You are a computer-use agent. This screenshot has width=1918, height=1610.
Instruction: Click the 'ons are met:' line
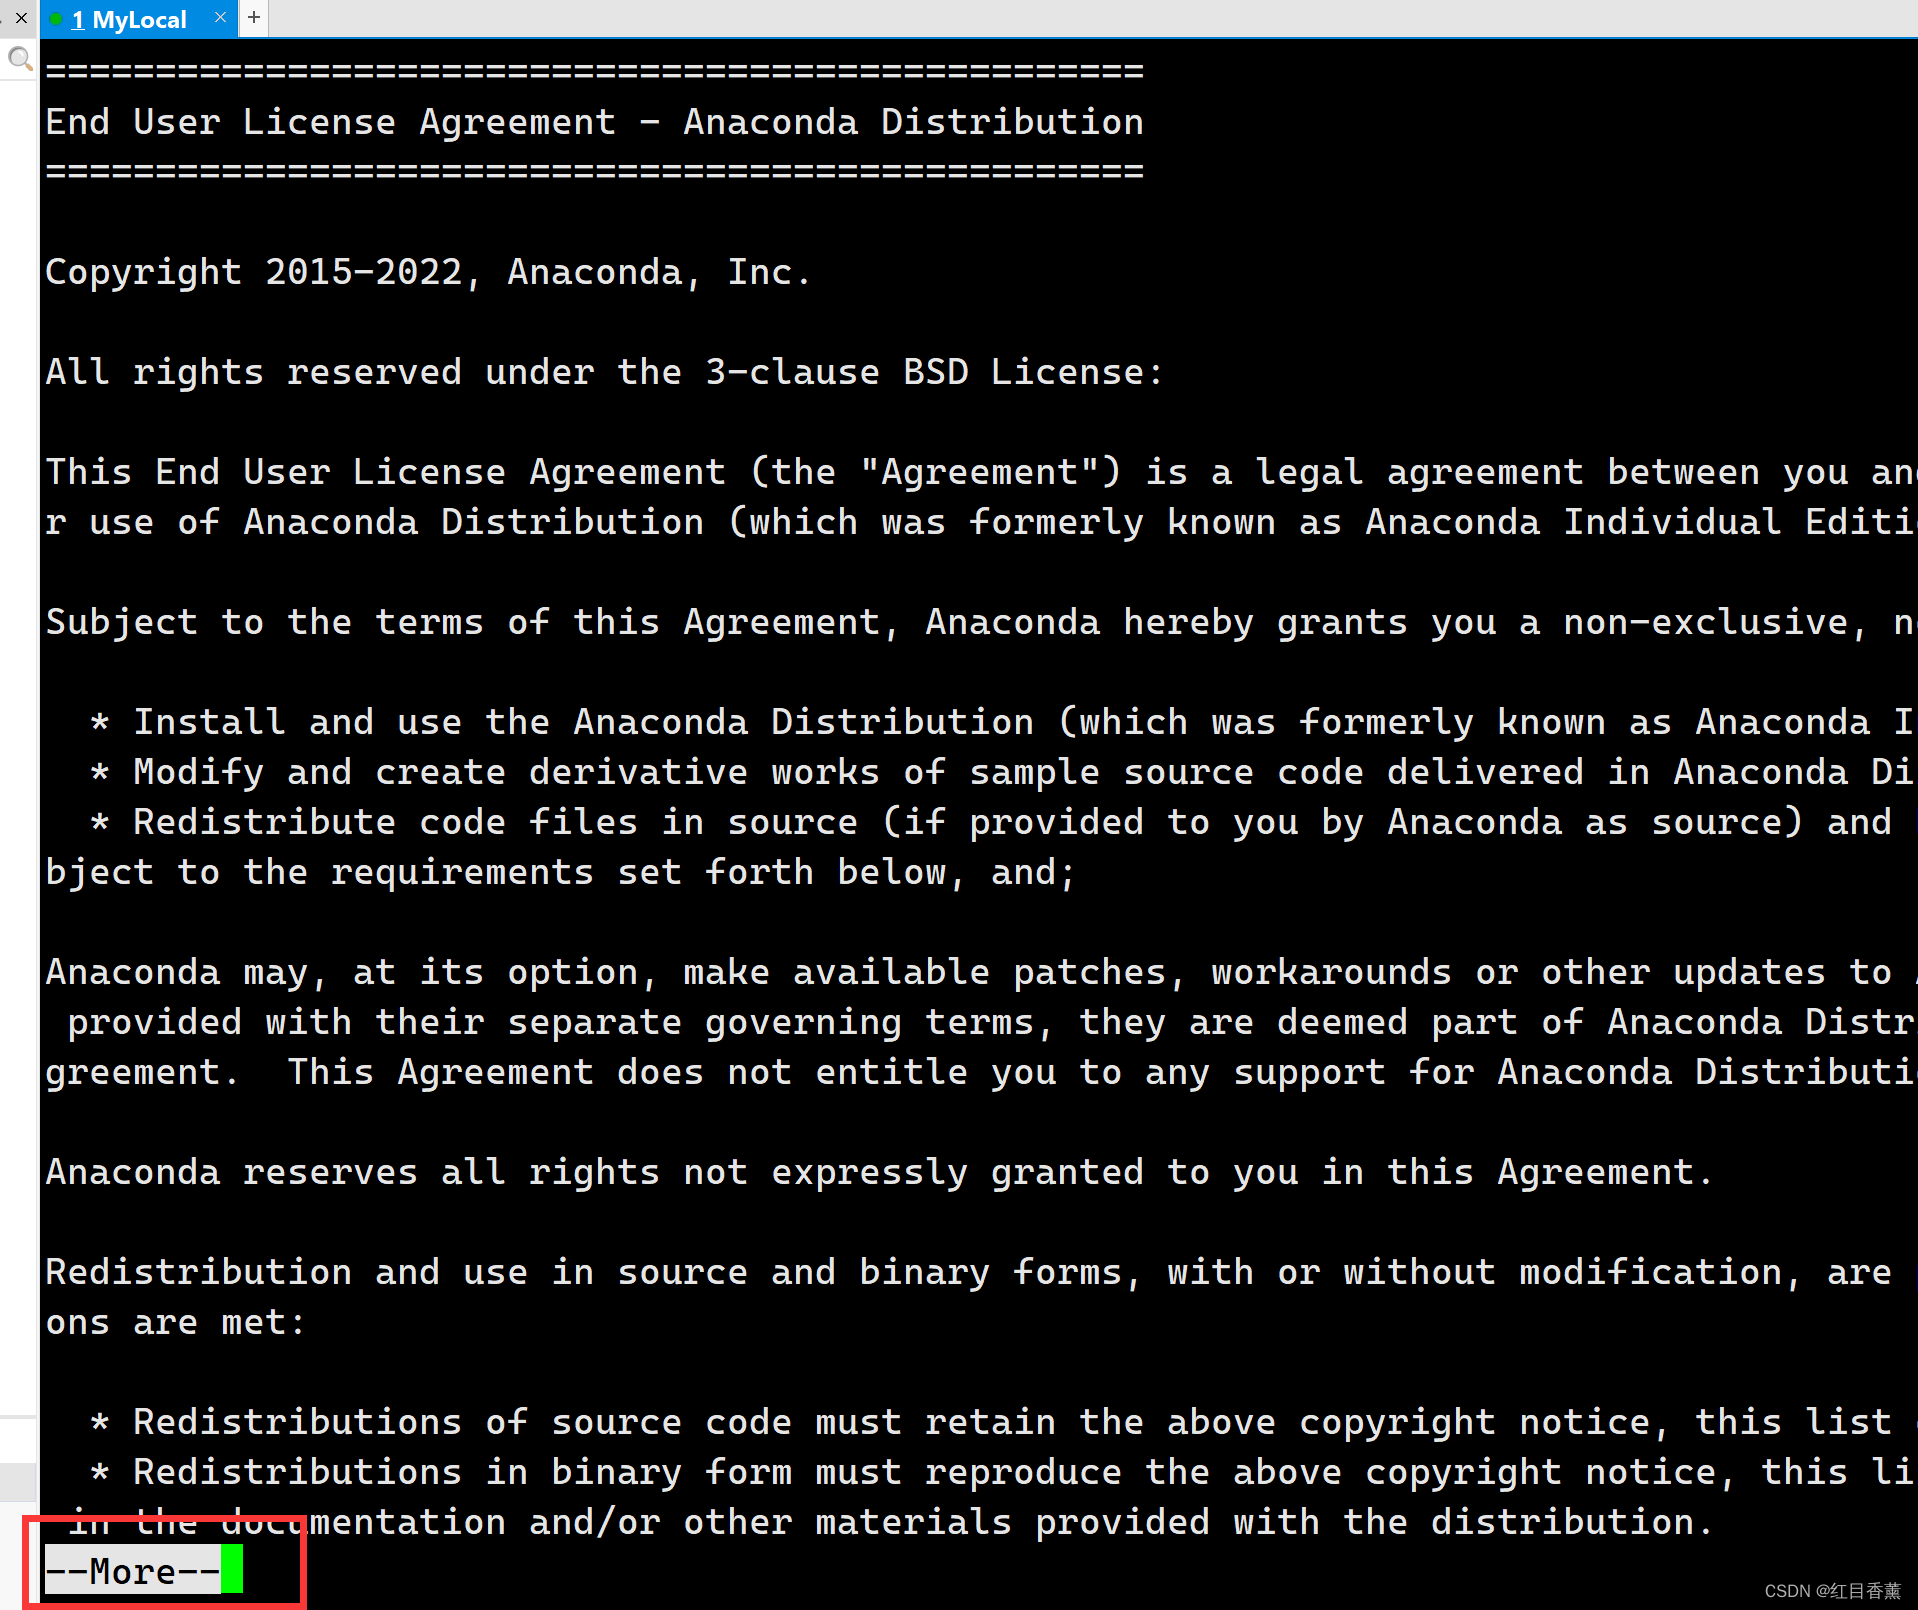coord(176,1322)
